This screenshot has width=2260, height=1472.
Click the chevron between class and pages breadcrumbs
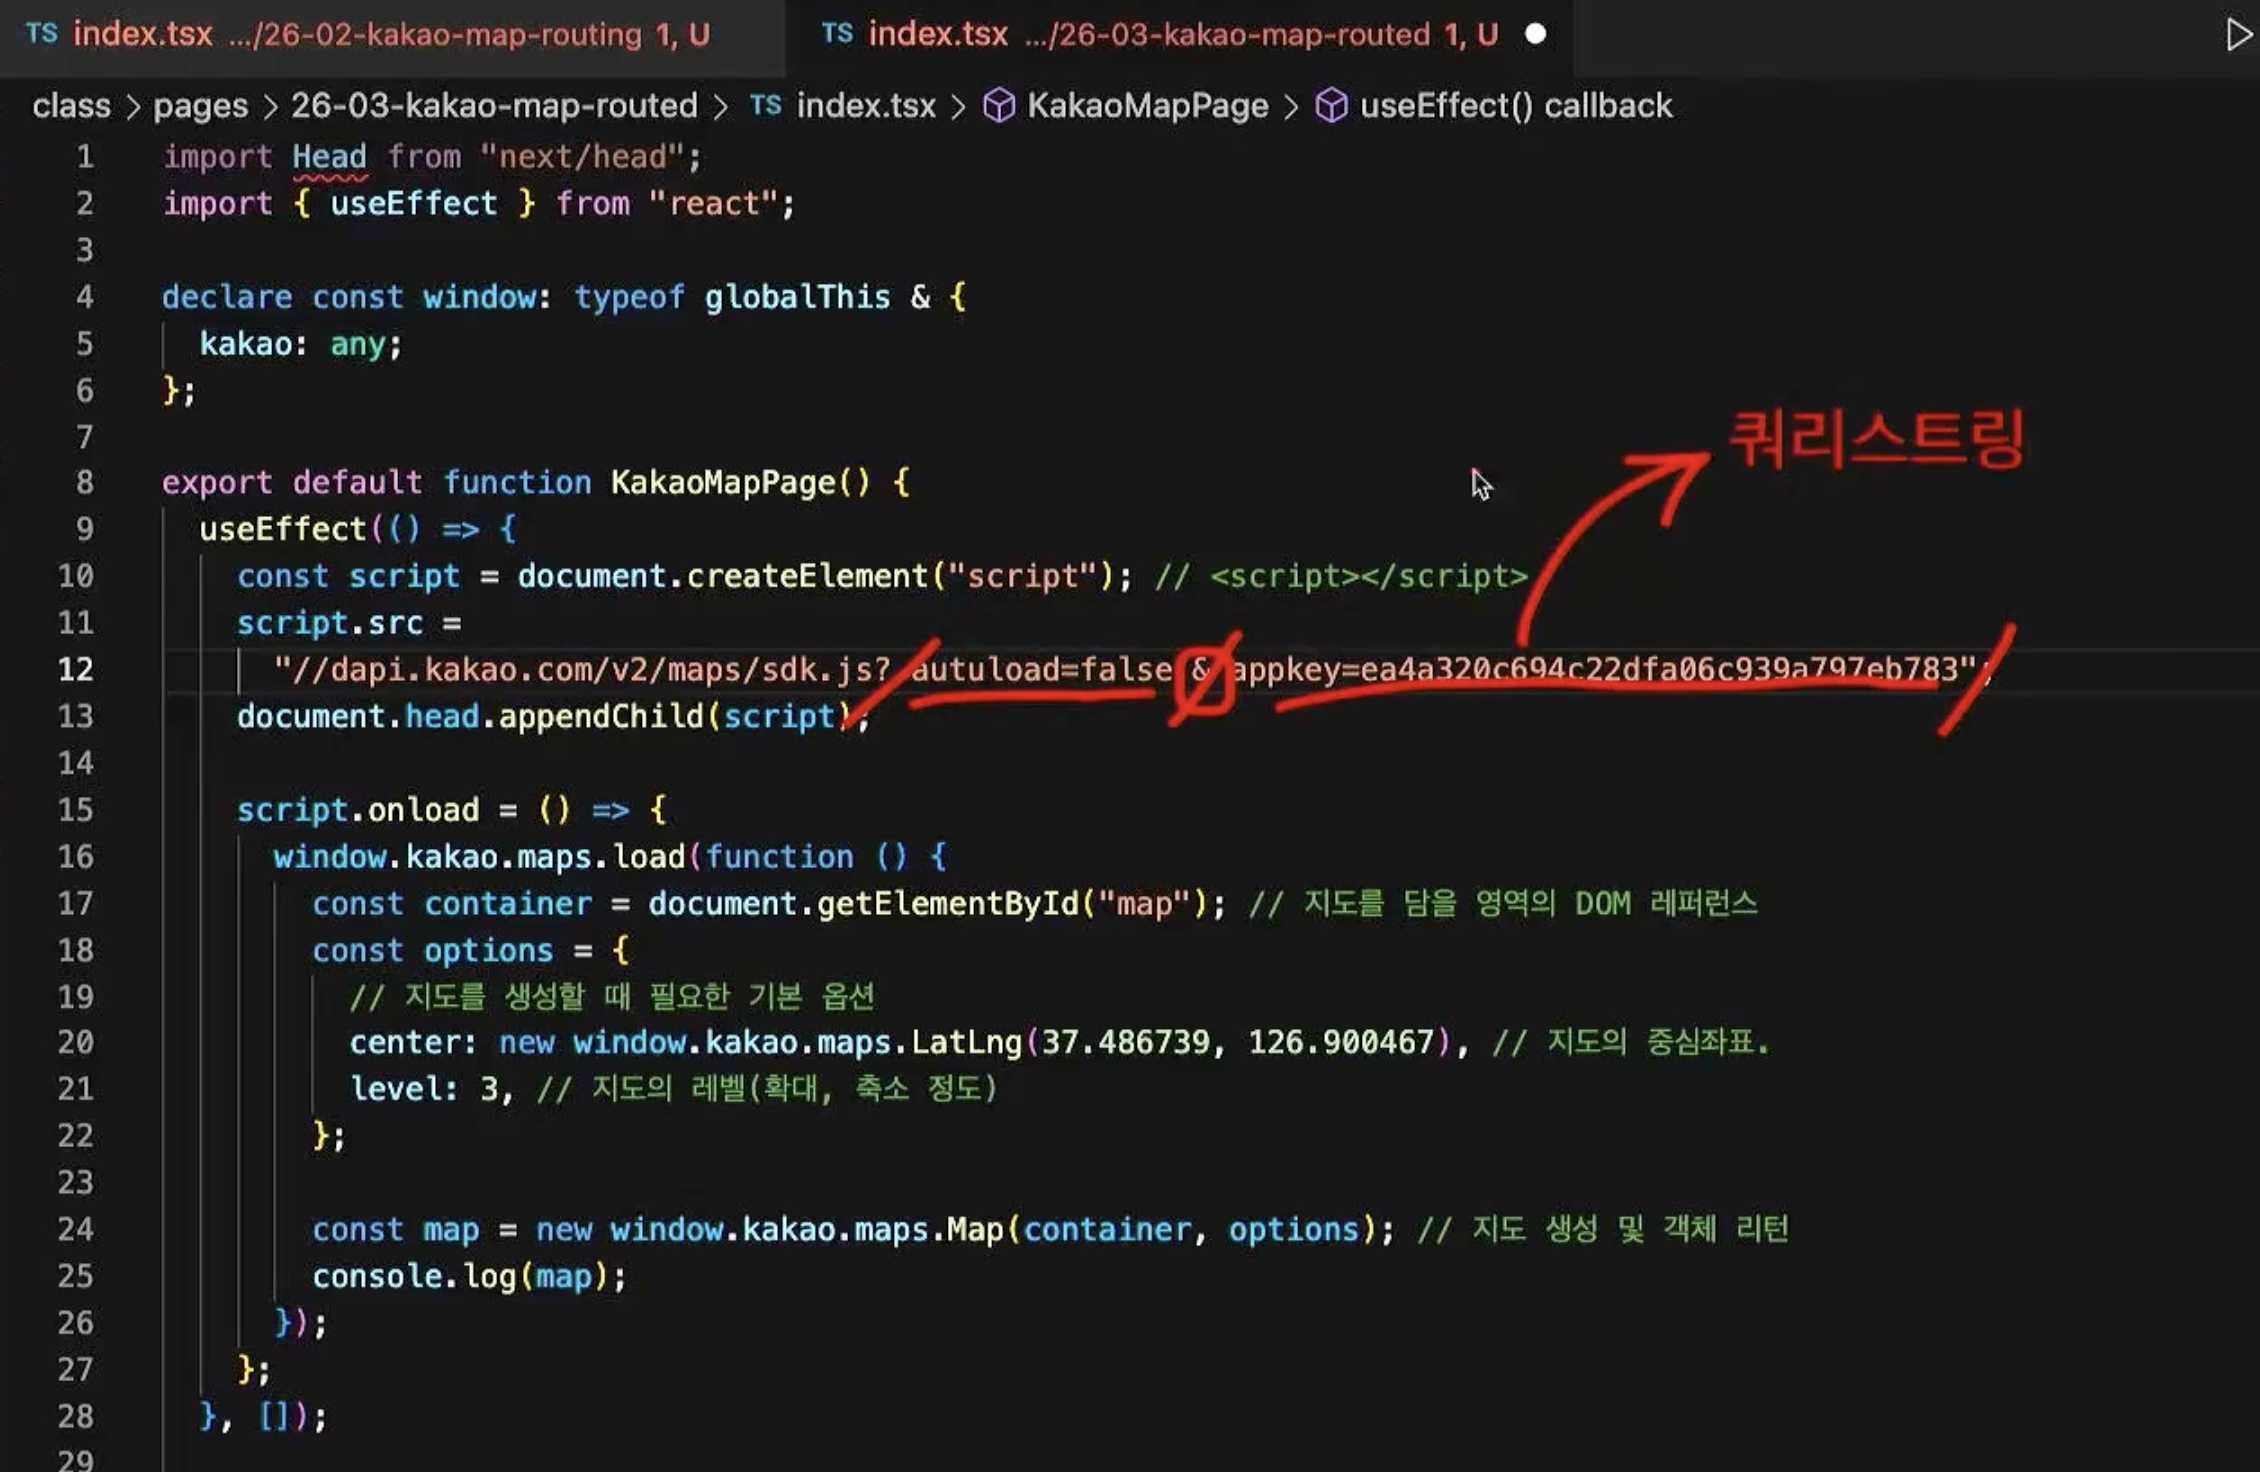point(132,106)
